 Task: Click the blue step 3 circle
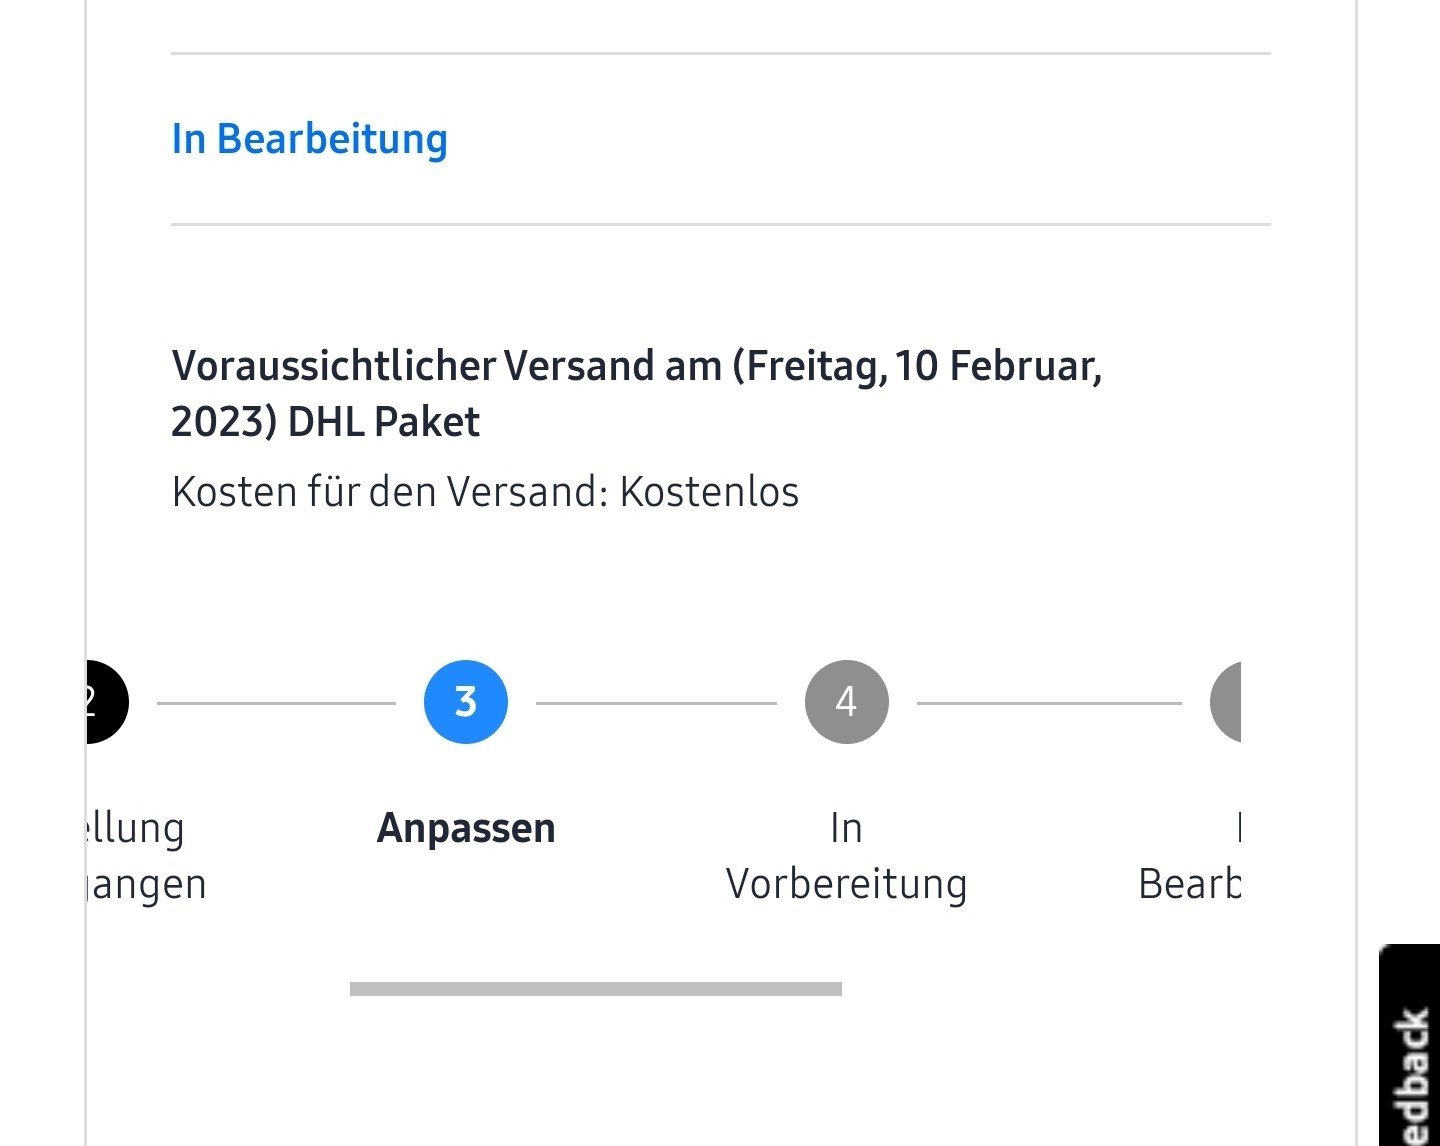point(466,702)
